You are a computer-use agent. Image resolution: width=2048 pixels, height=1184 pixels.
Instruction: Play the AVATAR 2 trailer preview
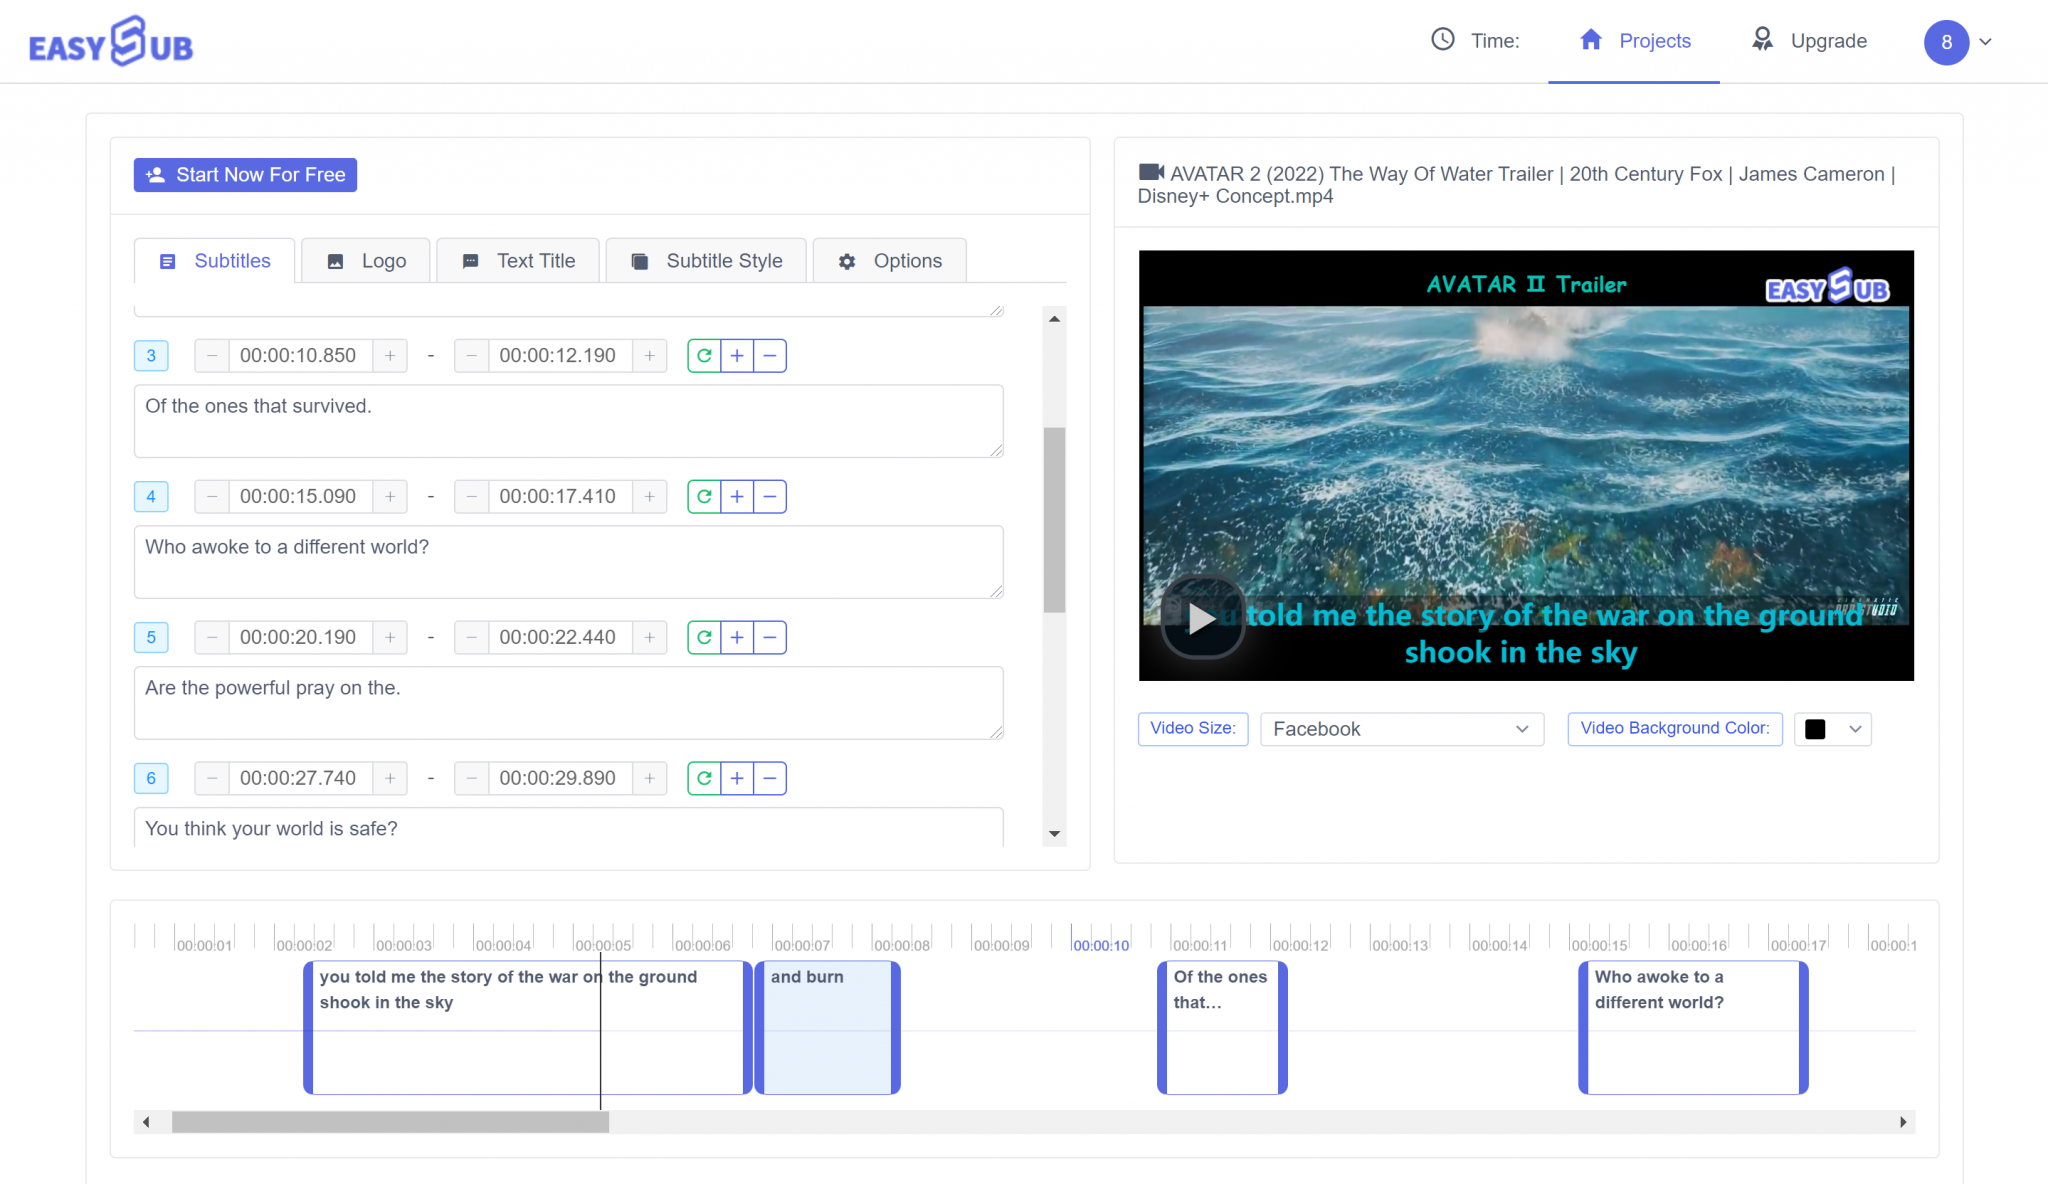[x=1203, y=618]
